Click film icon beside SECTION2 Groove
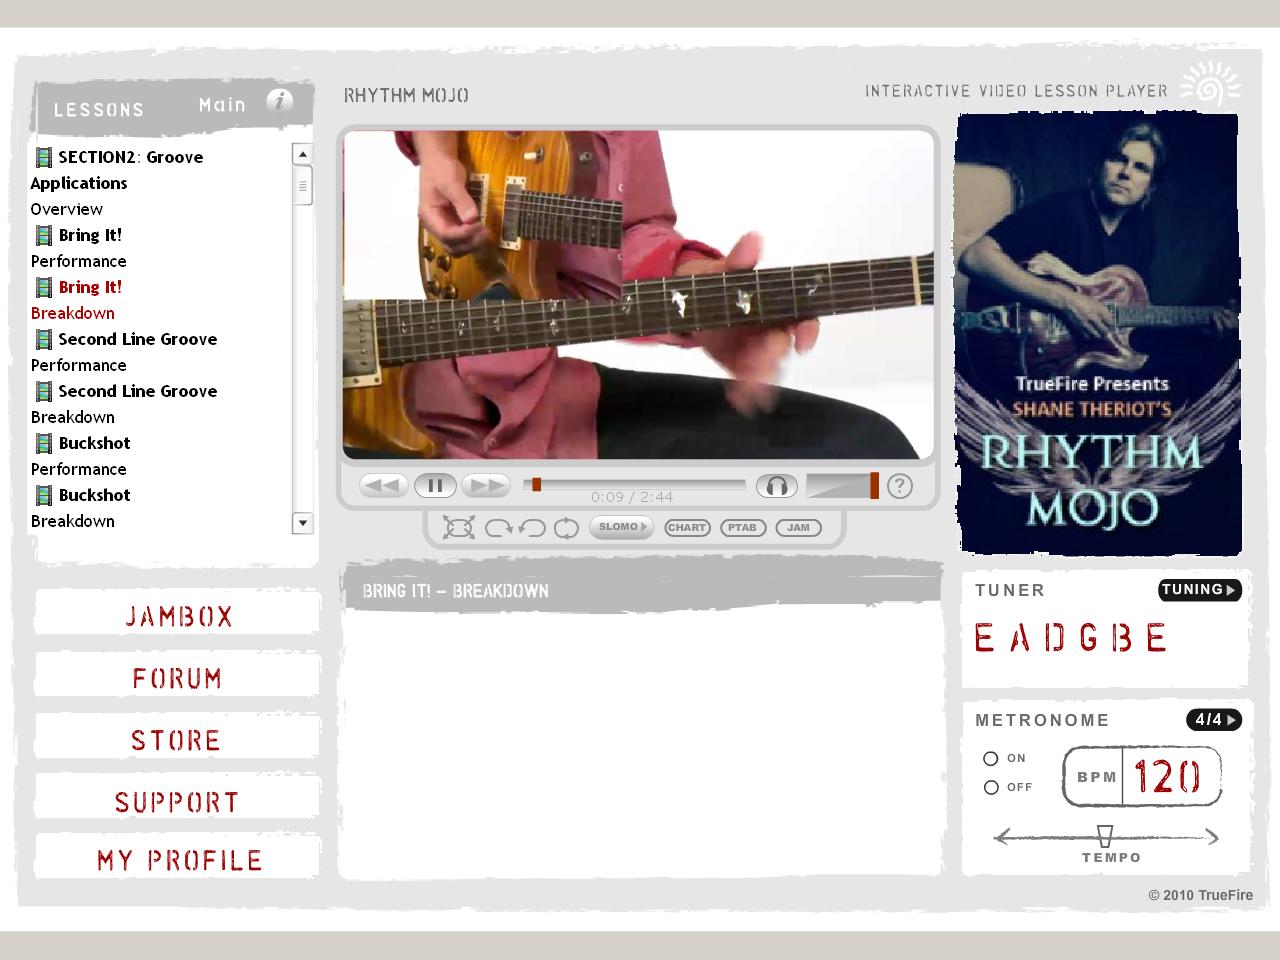This screenshot has width=1280, height=960. click(44, 157)
